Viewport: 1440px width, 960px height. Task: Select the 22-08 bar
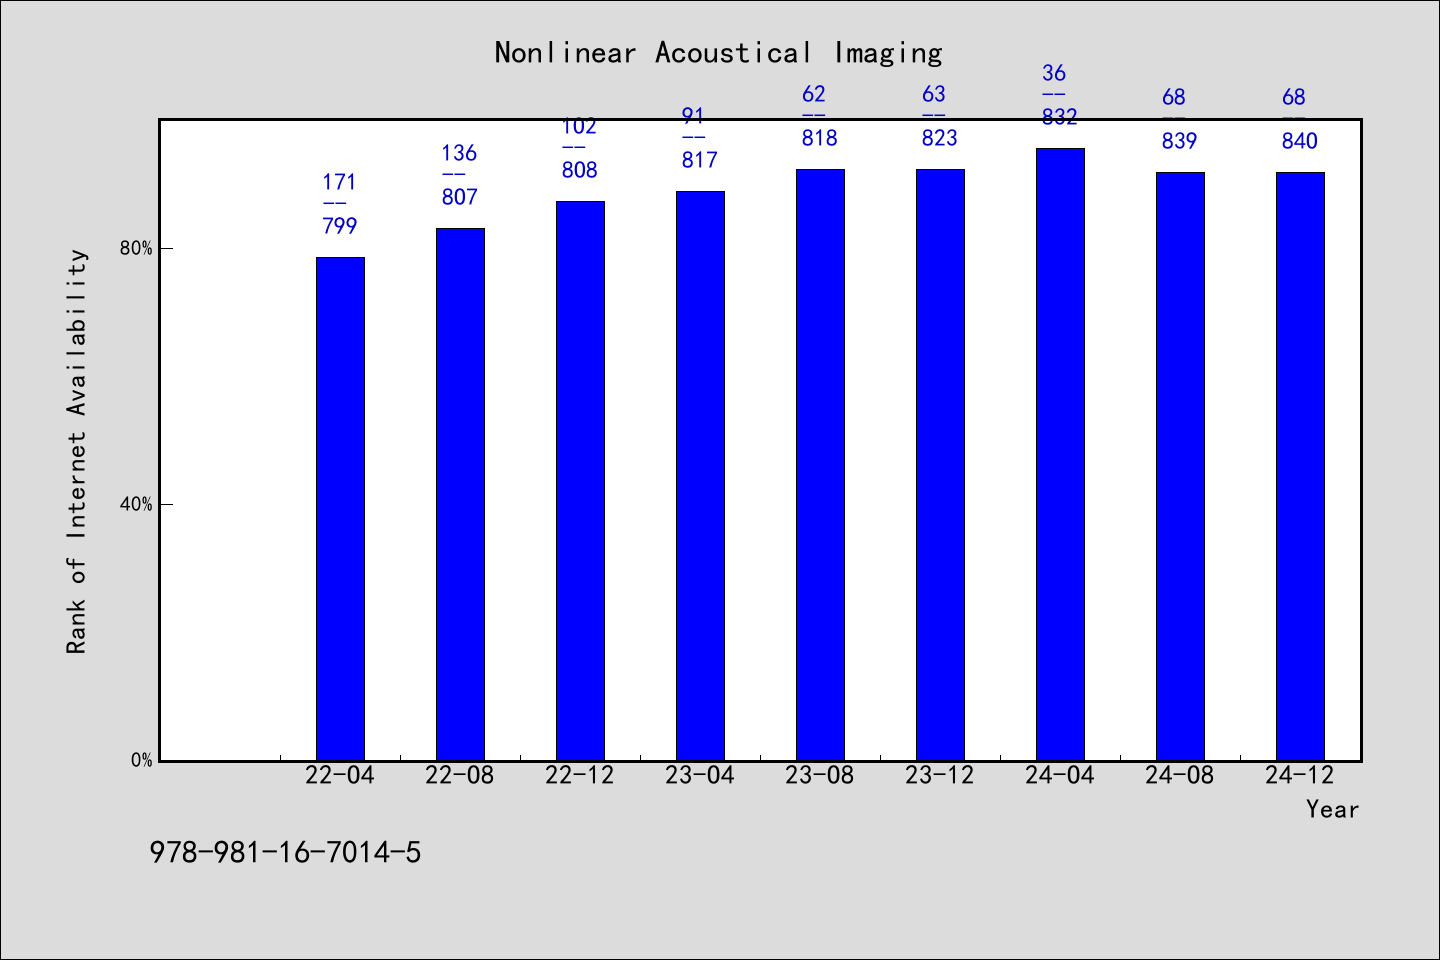[x=460, y=494]
